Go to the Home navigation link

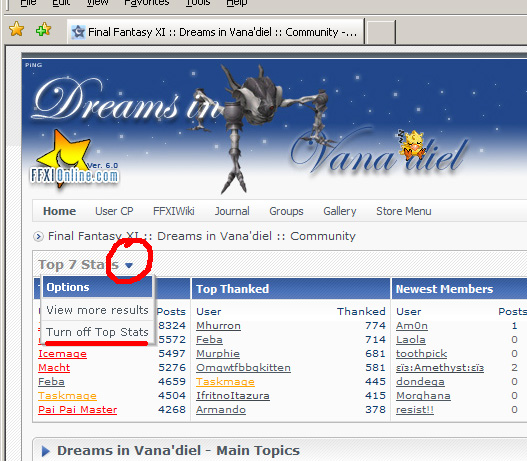(x=59, y=211)
